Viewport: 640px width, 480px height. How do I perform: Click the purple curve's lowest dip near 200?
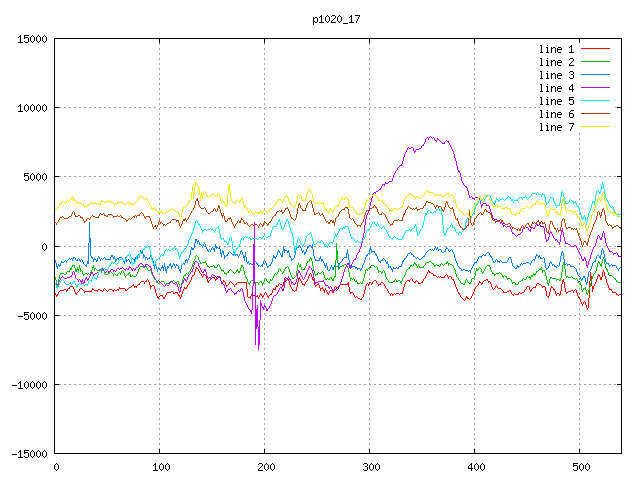[x=258, y=347]
